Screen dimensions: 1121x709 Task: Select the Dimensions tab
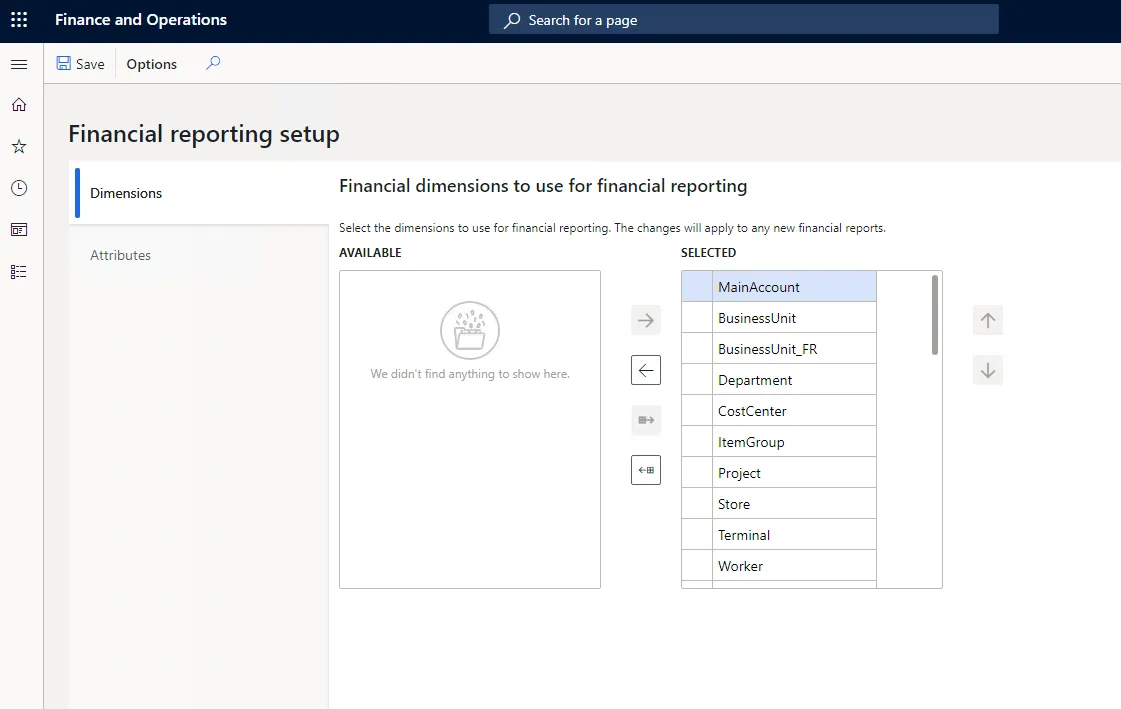coord(125,193)
